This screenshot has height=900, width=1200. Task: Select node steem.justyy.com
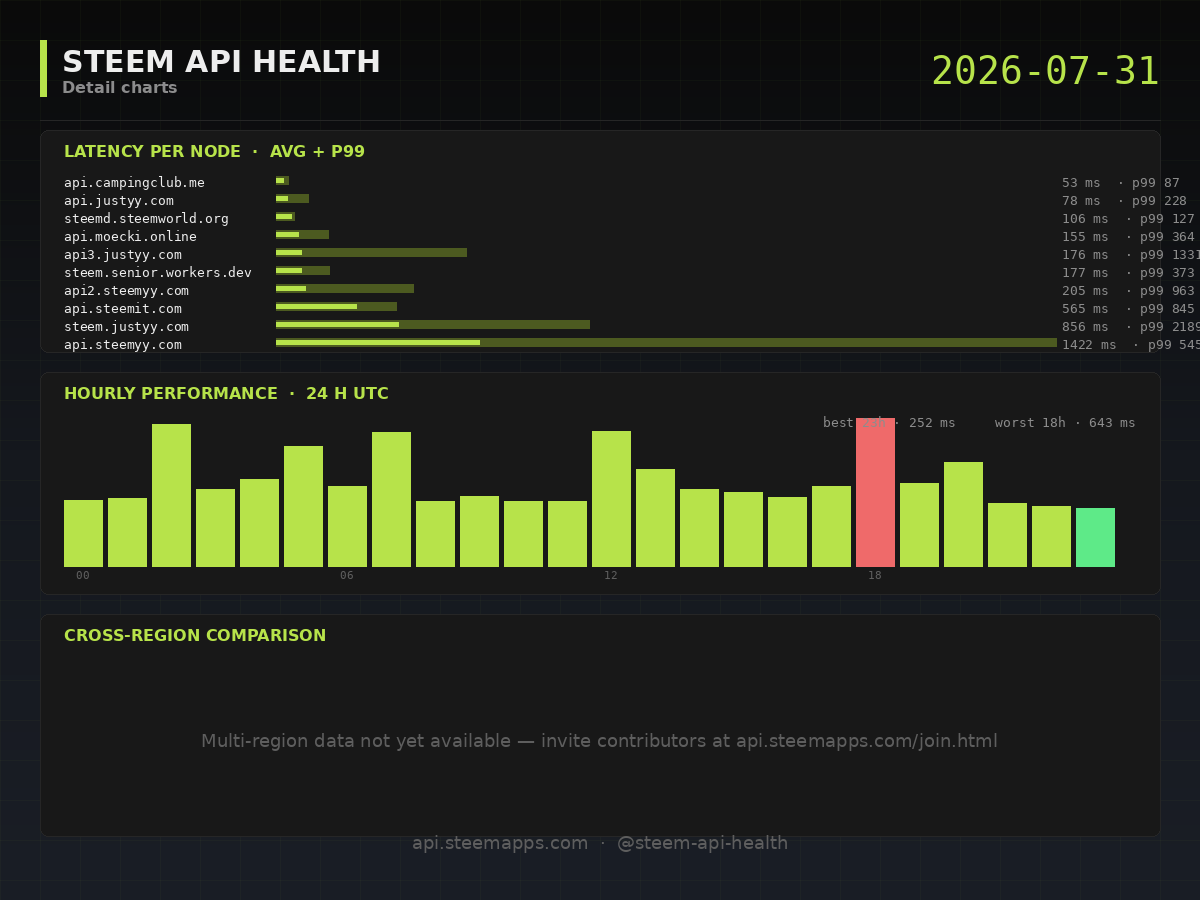[126, 327]
